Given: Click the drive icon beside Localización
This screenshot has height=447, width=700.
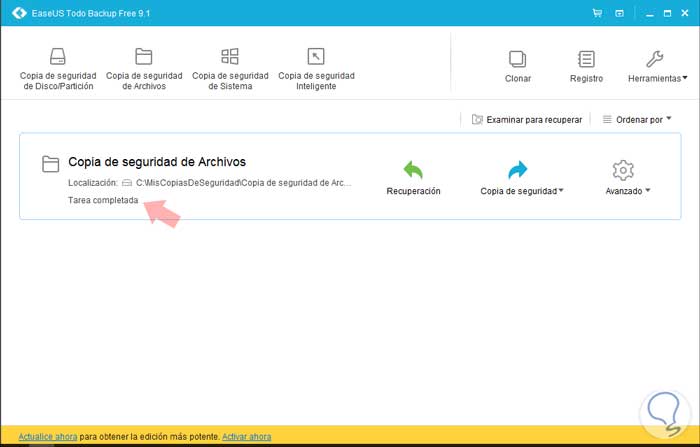Looking at the screenshot, I should 127,183.
